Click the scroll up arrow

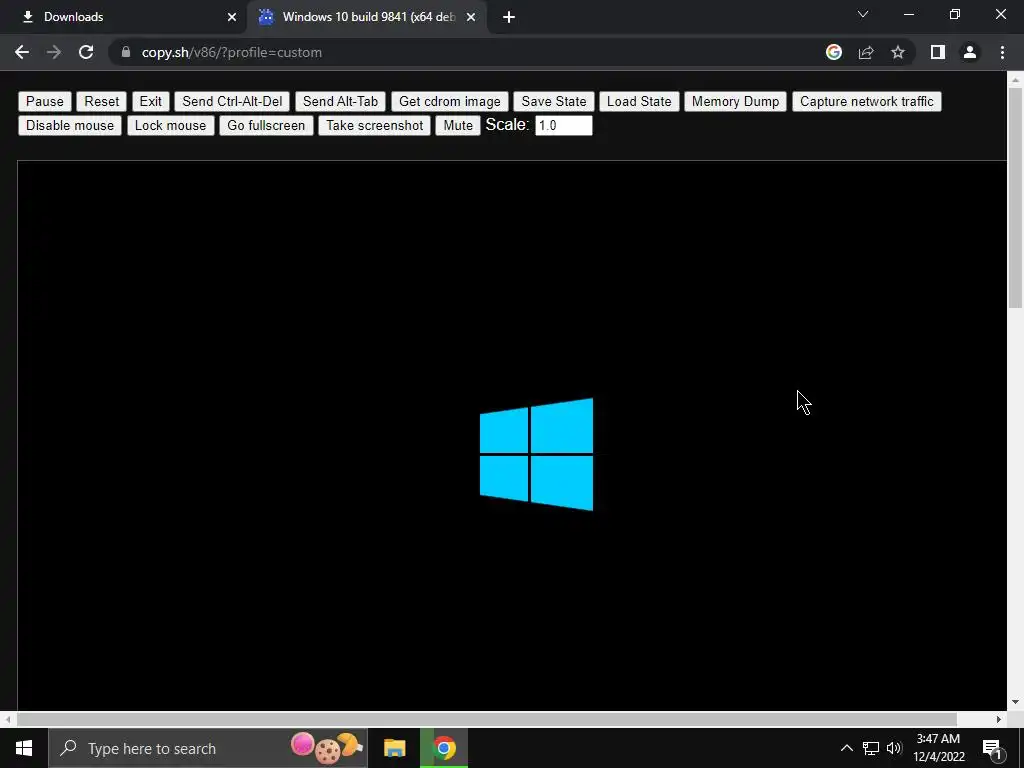(1015, 80)
